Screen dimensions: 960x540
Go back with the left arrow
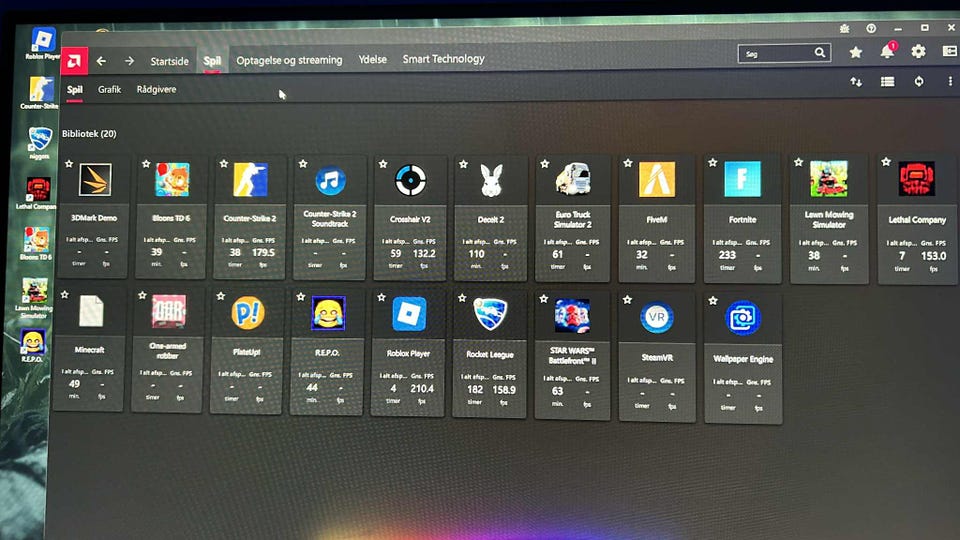[101, 61]
